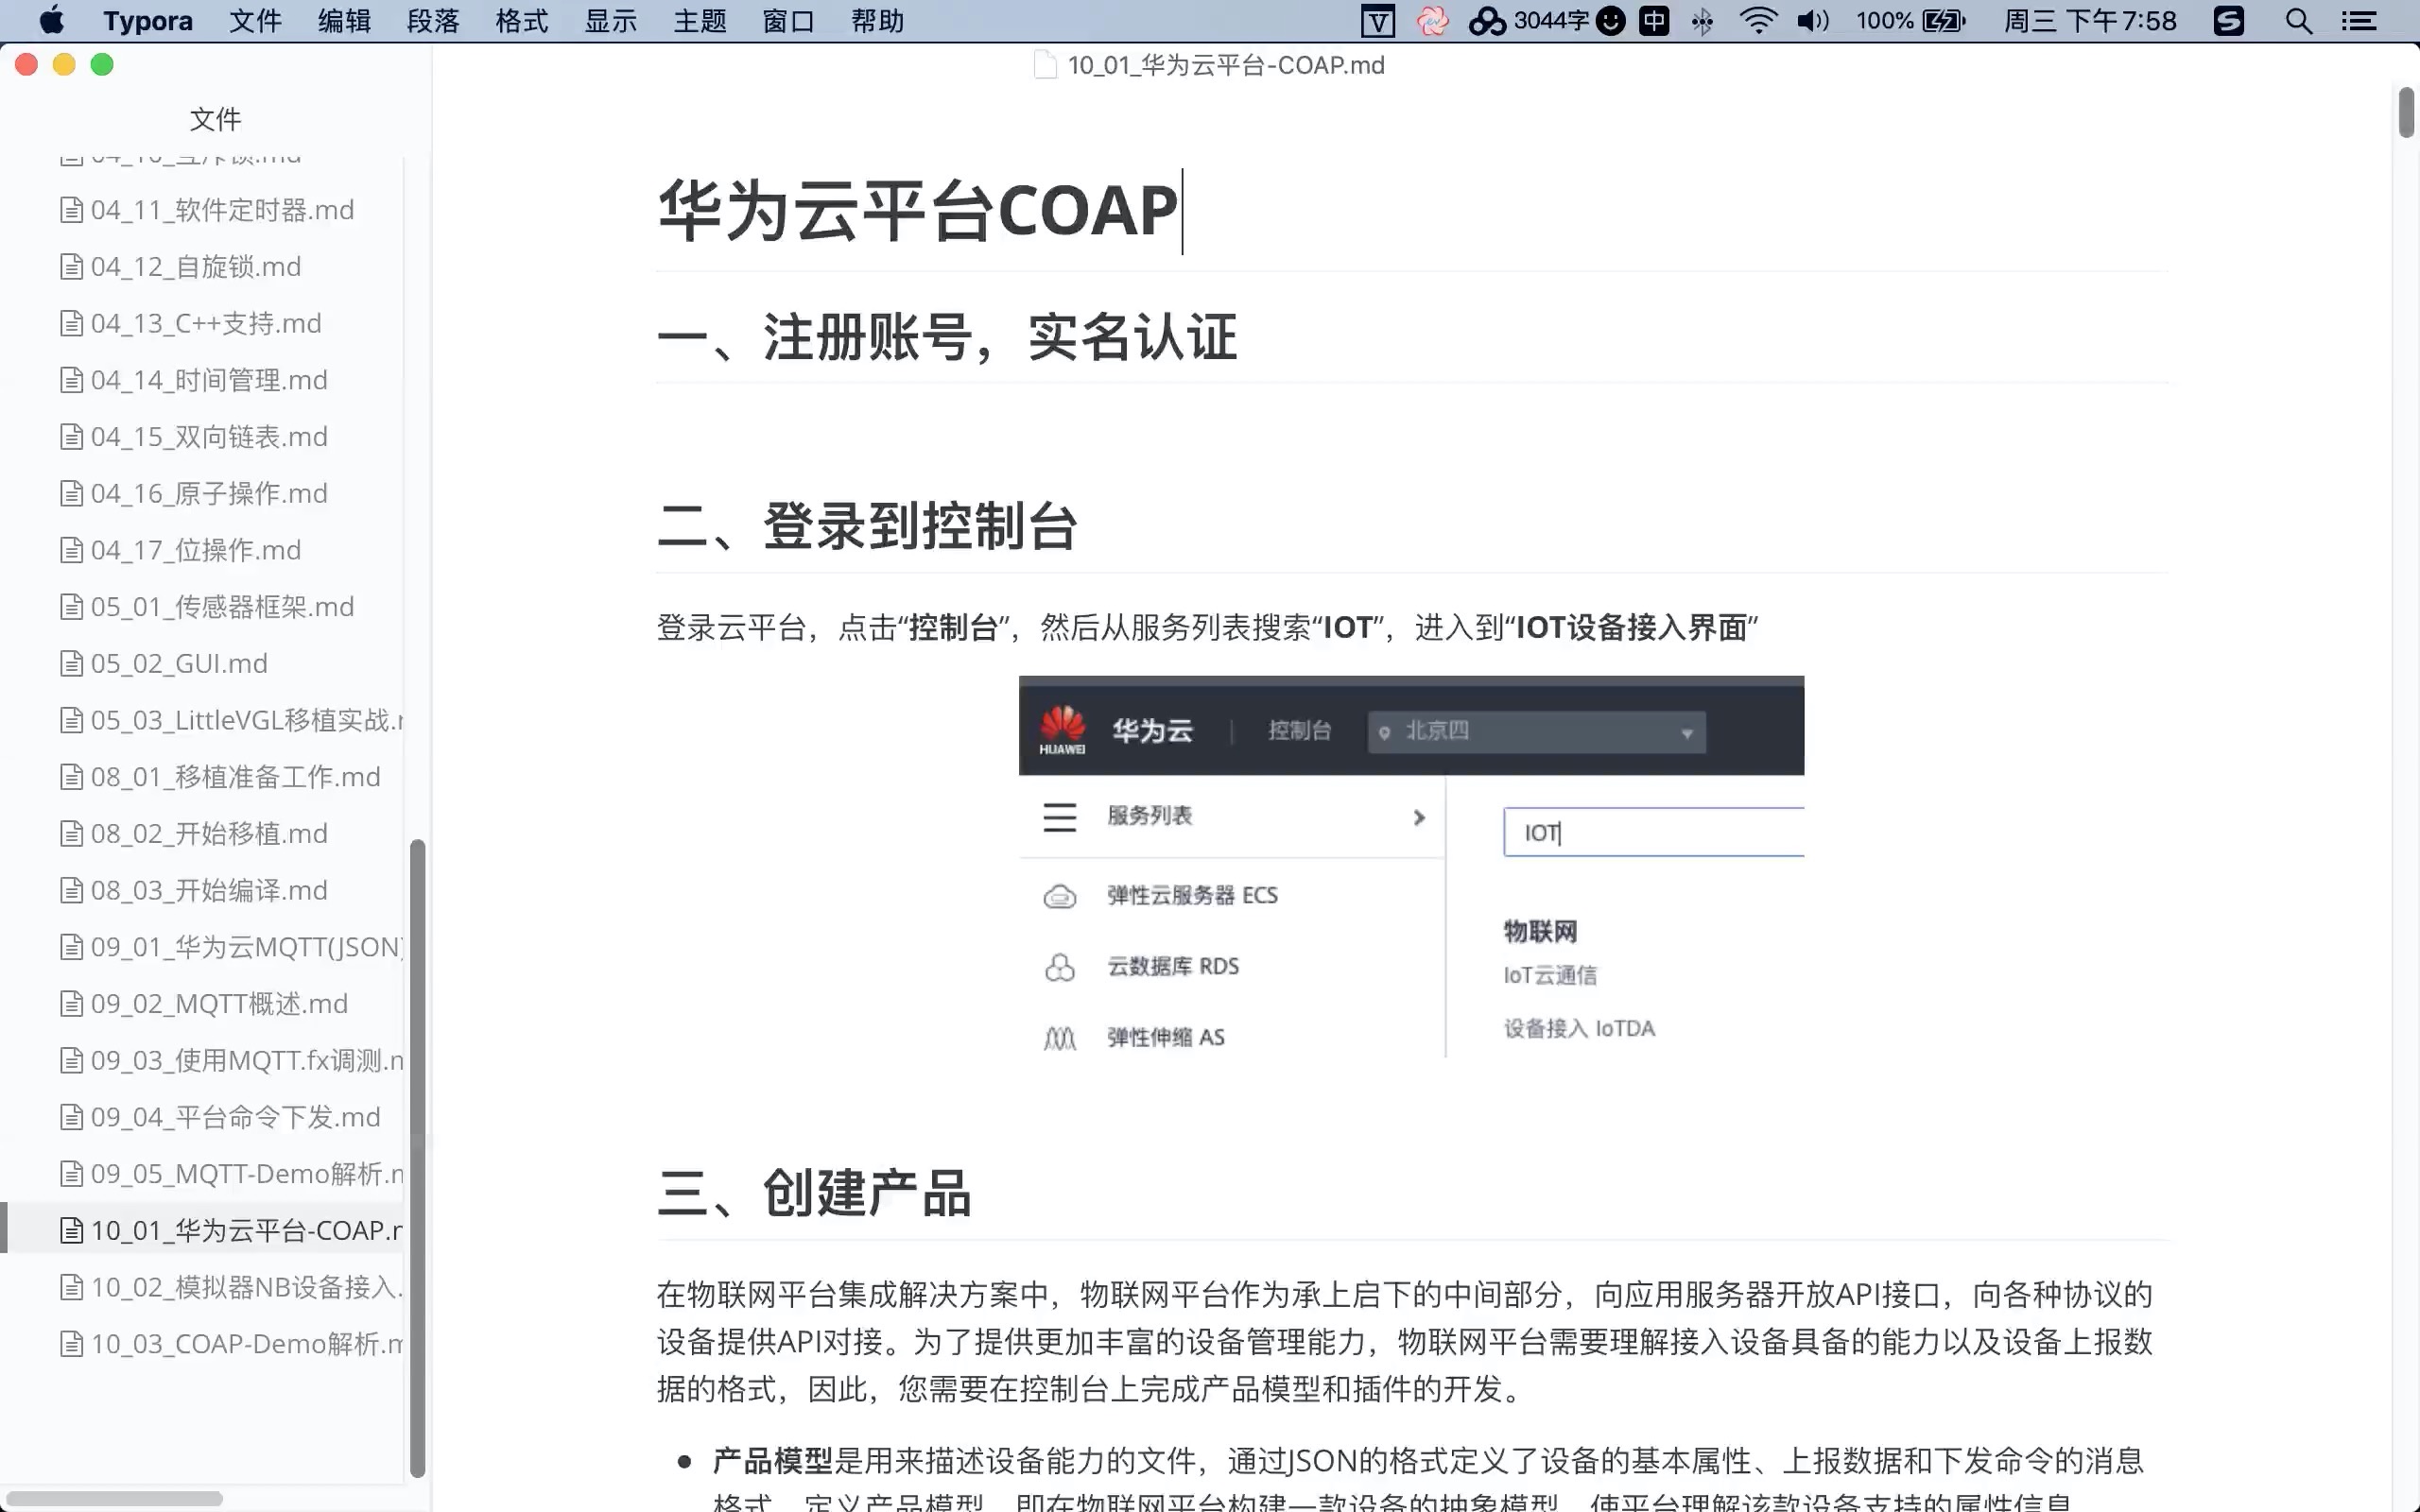Open the 文件 menu in menu bar

255,21
